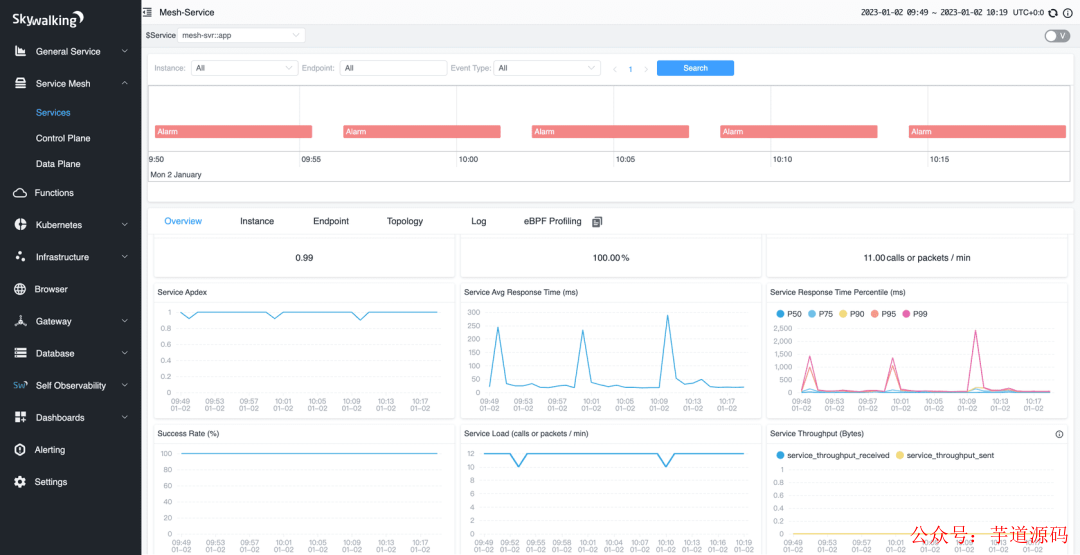
Task: Open the Alerting menu item
Action: coord(50,450)
